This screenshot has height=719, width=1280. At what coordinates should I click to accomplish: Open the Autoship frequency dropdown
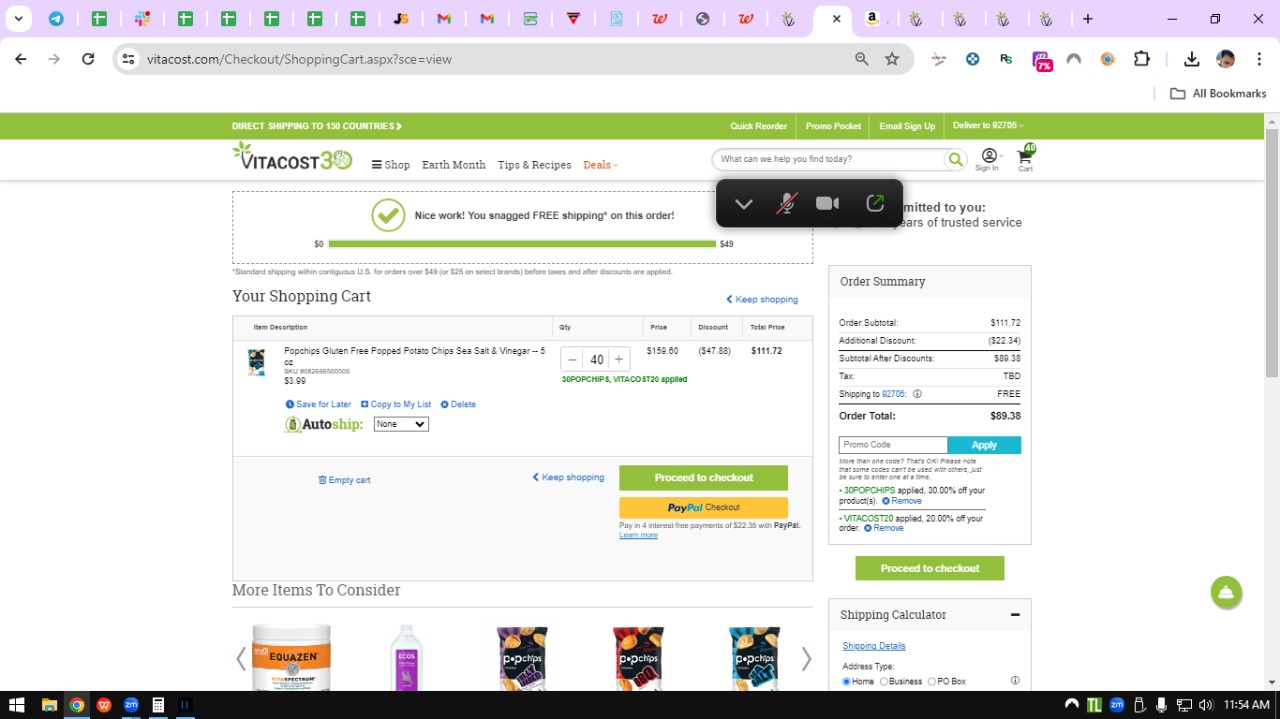tap(401, 424)
